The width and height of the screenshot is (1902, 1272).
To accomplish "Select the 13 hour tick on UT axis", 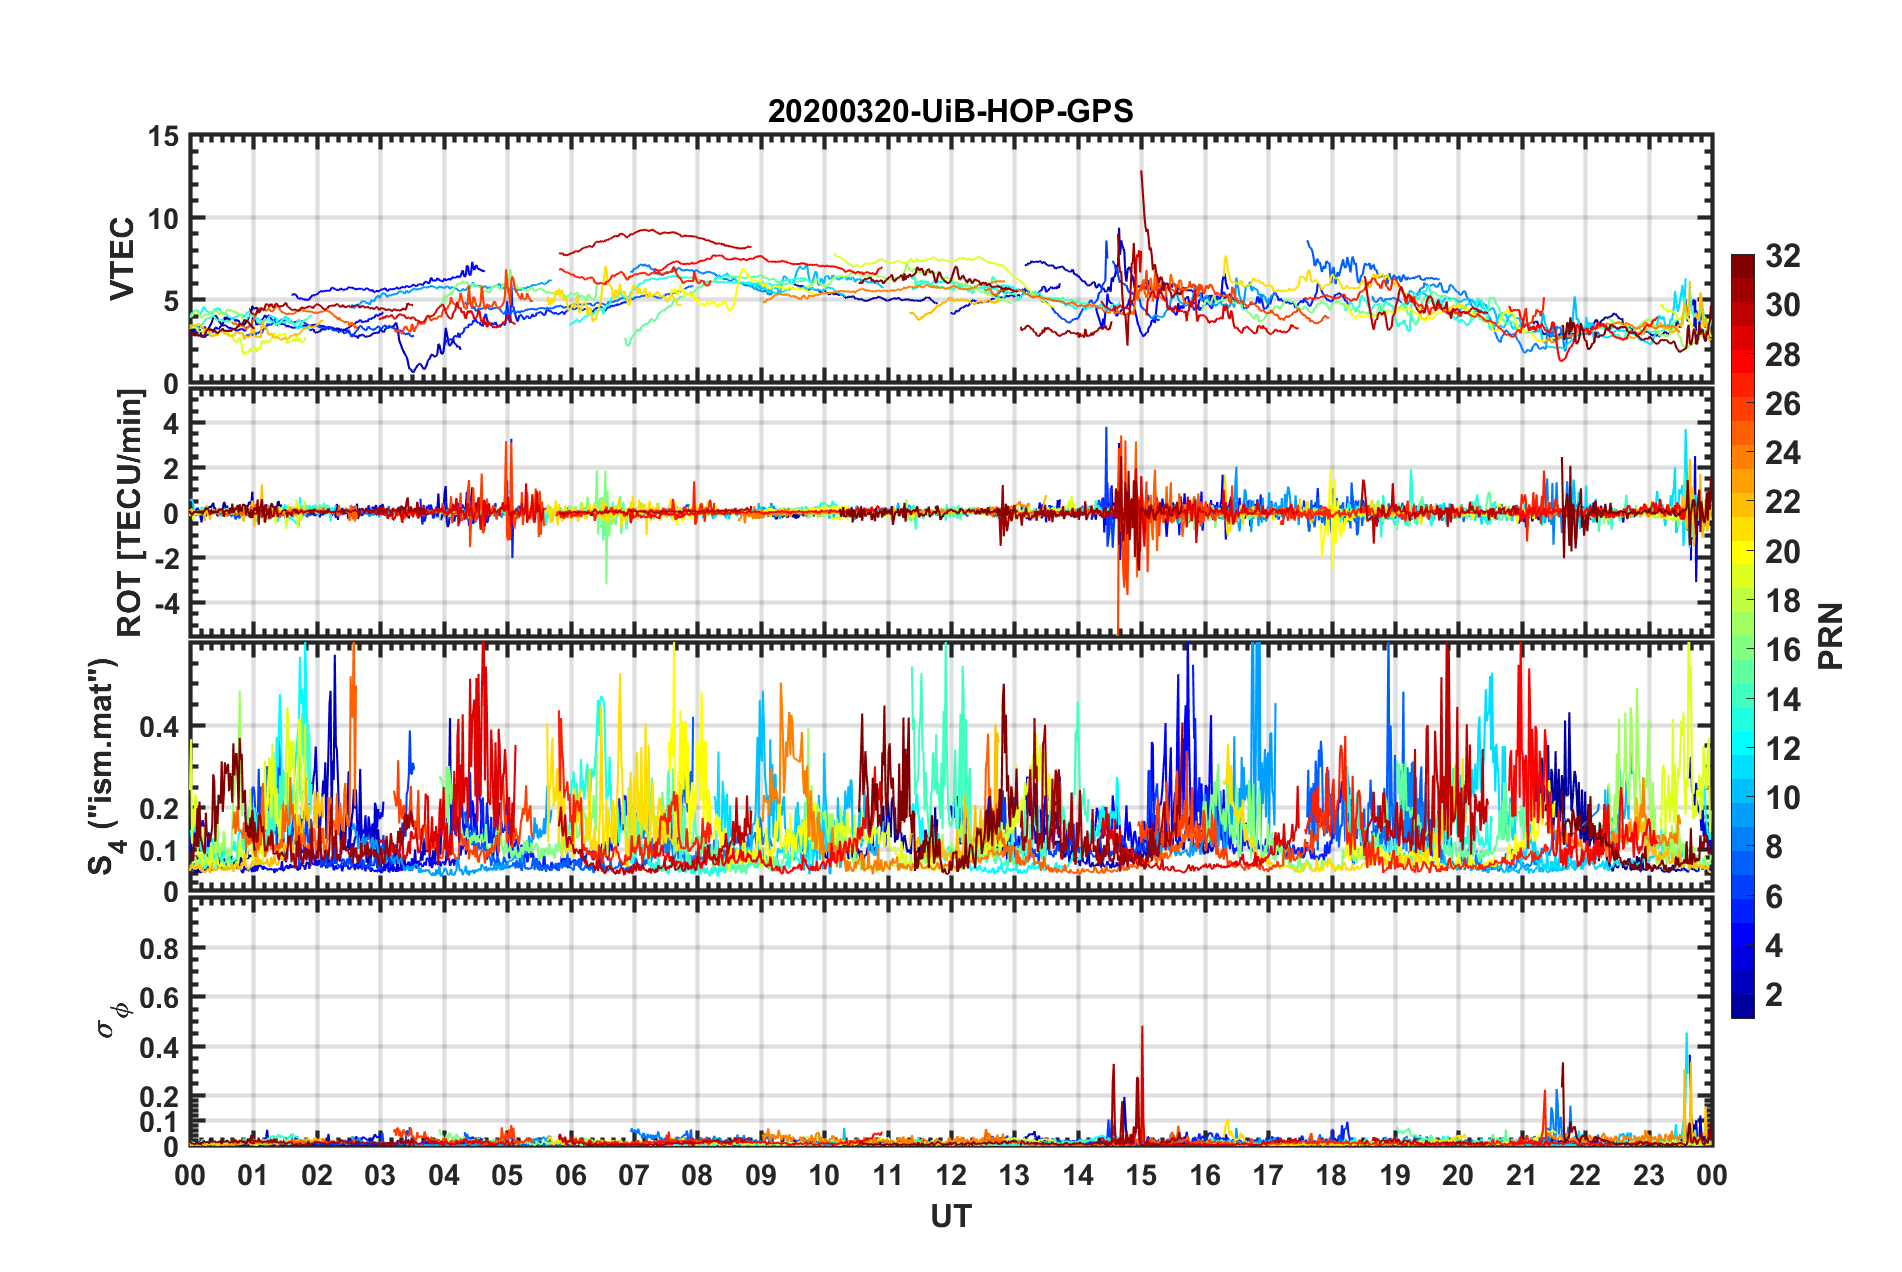I will [1014, 1175].
